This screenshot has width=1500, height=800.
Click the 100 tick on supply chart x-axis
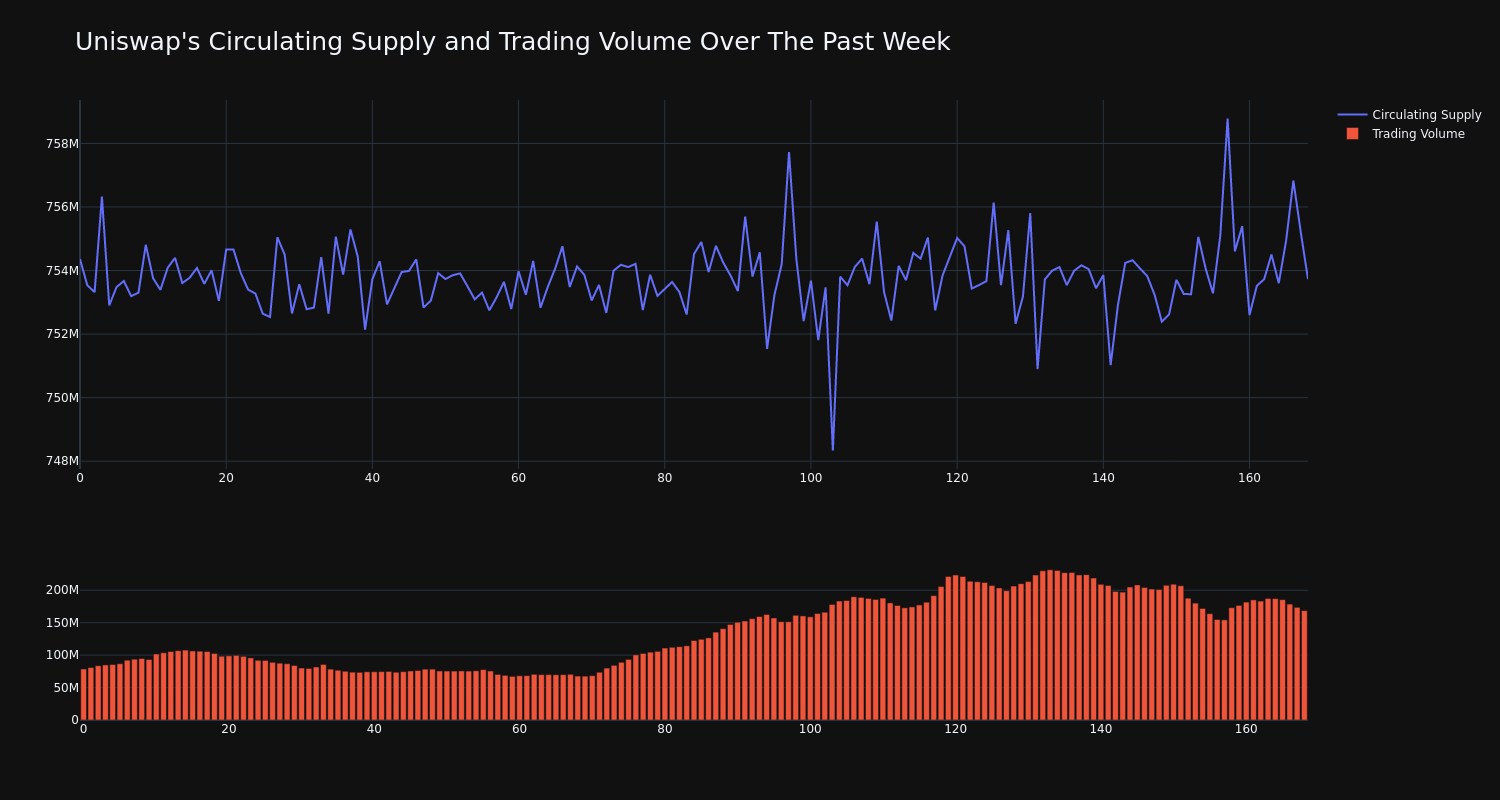click(811, 478)
